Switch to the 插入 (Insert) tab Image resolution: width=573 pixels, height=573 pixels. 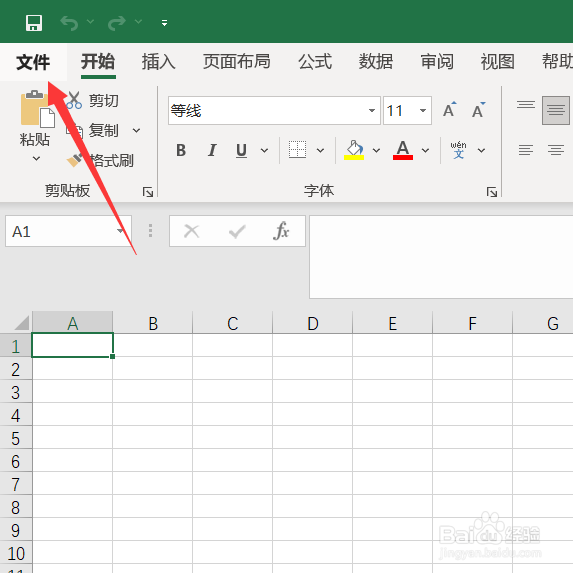point(158,61)
